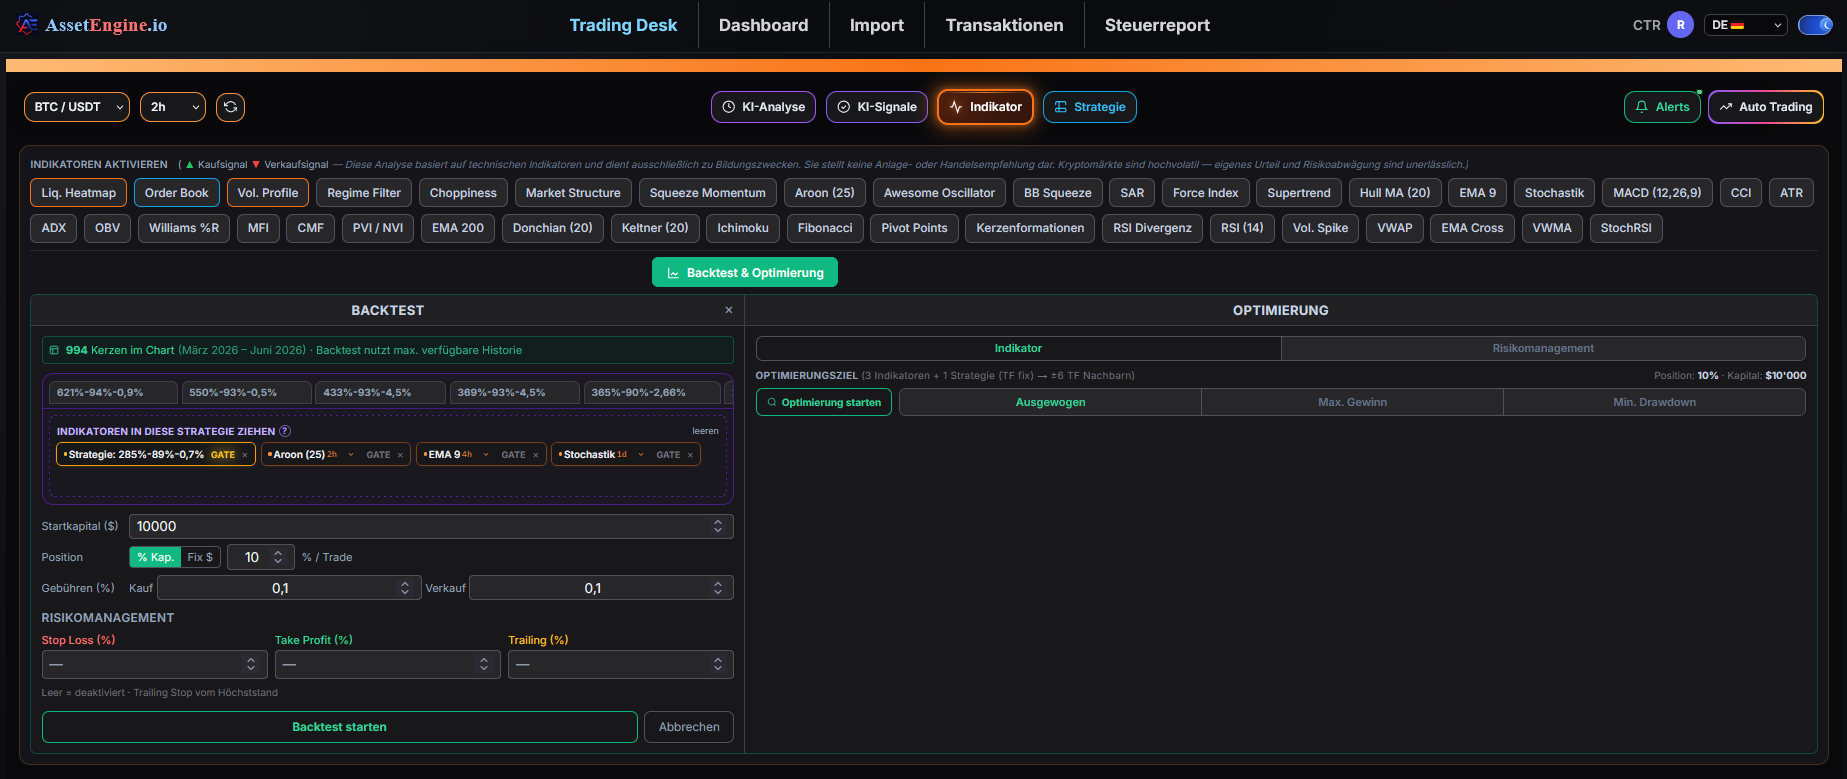Expand the Stochastik 1d timeframe chevron
The image size is (1847, 779).
coord(641,455)
